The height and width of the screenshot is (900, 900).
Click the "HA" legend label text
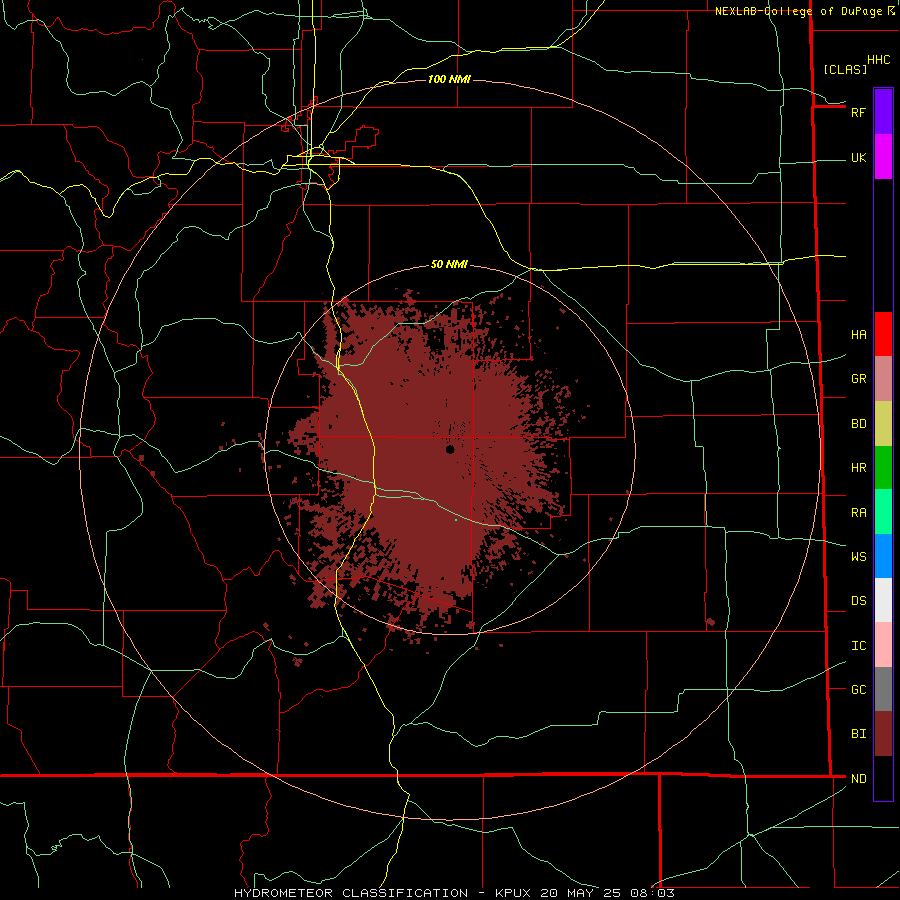(859, 334)
